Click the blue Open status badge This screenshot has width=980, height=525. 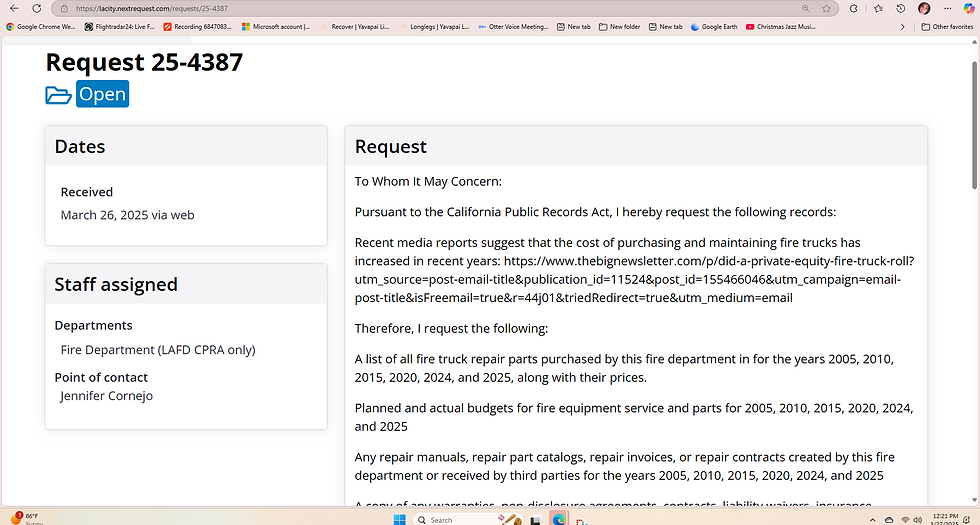pyautogui.click(x=102, y=94)
